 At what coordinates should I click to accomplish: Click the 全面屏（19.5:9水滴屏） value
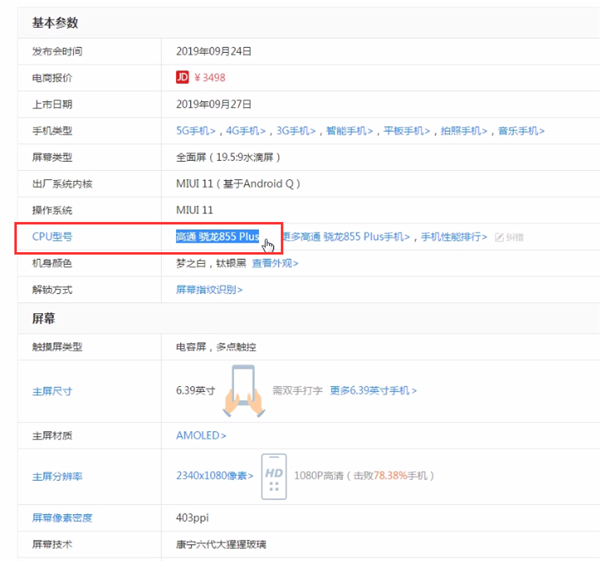pos(228,157)
